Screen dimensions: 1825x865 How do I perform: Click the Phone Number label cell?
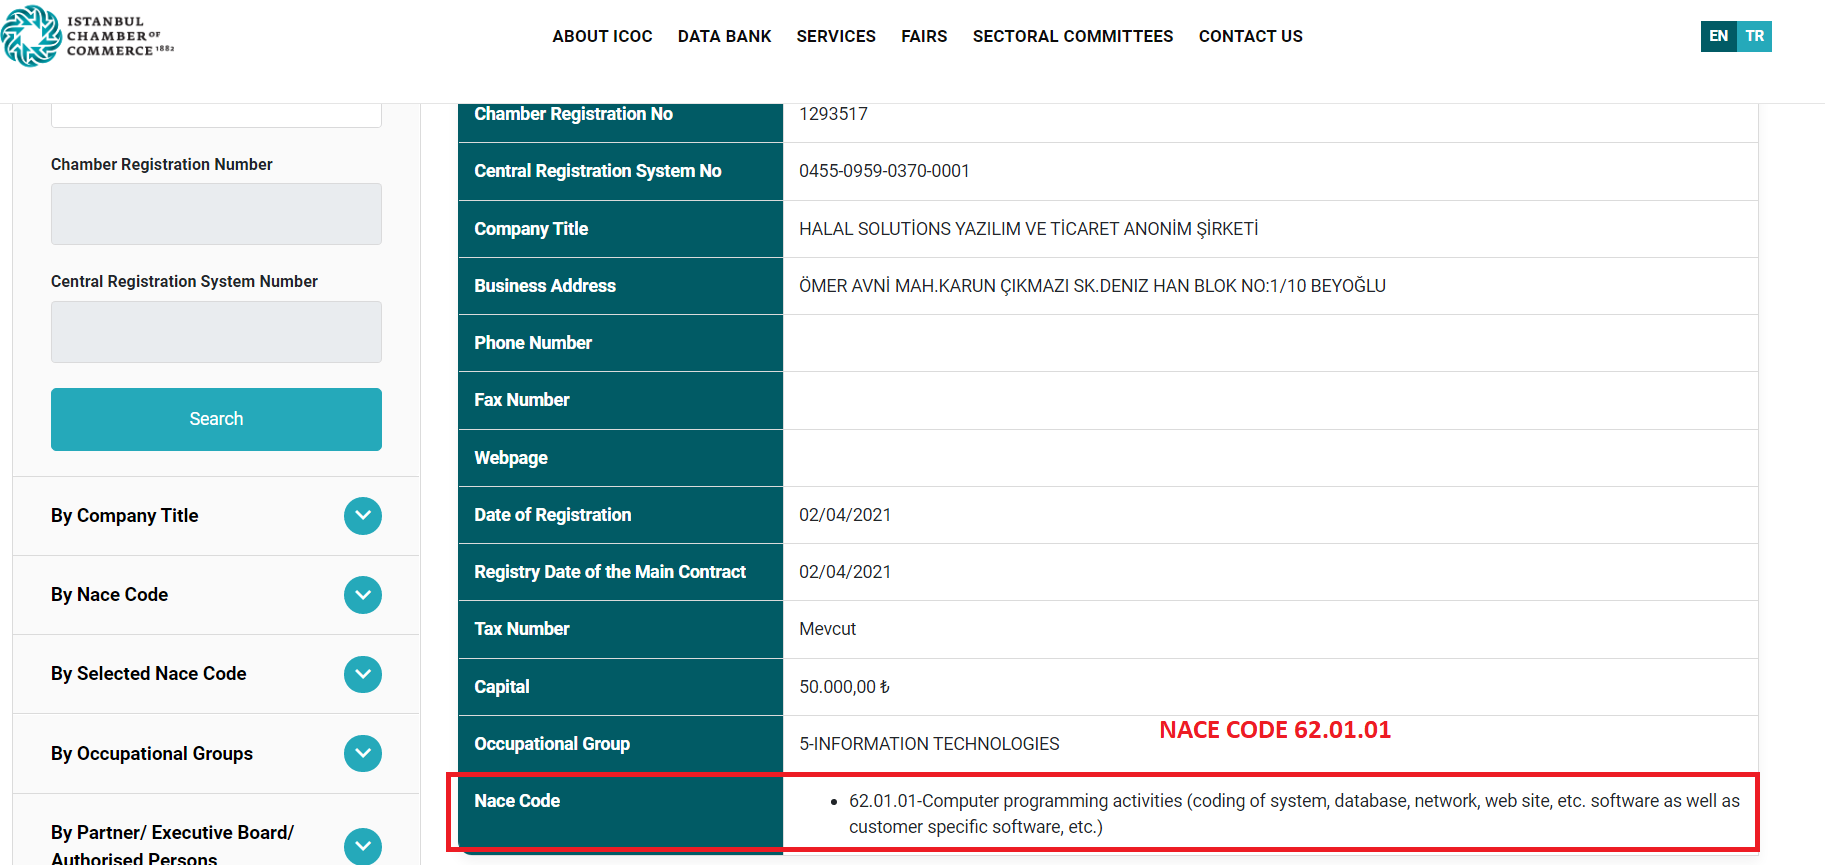[620, 343]
